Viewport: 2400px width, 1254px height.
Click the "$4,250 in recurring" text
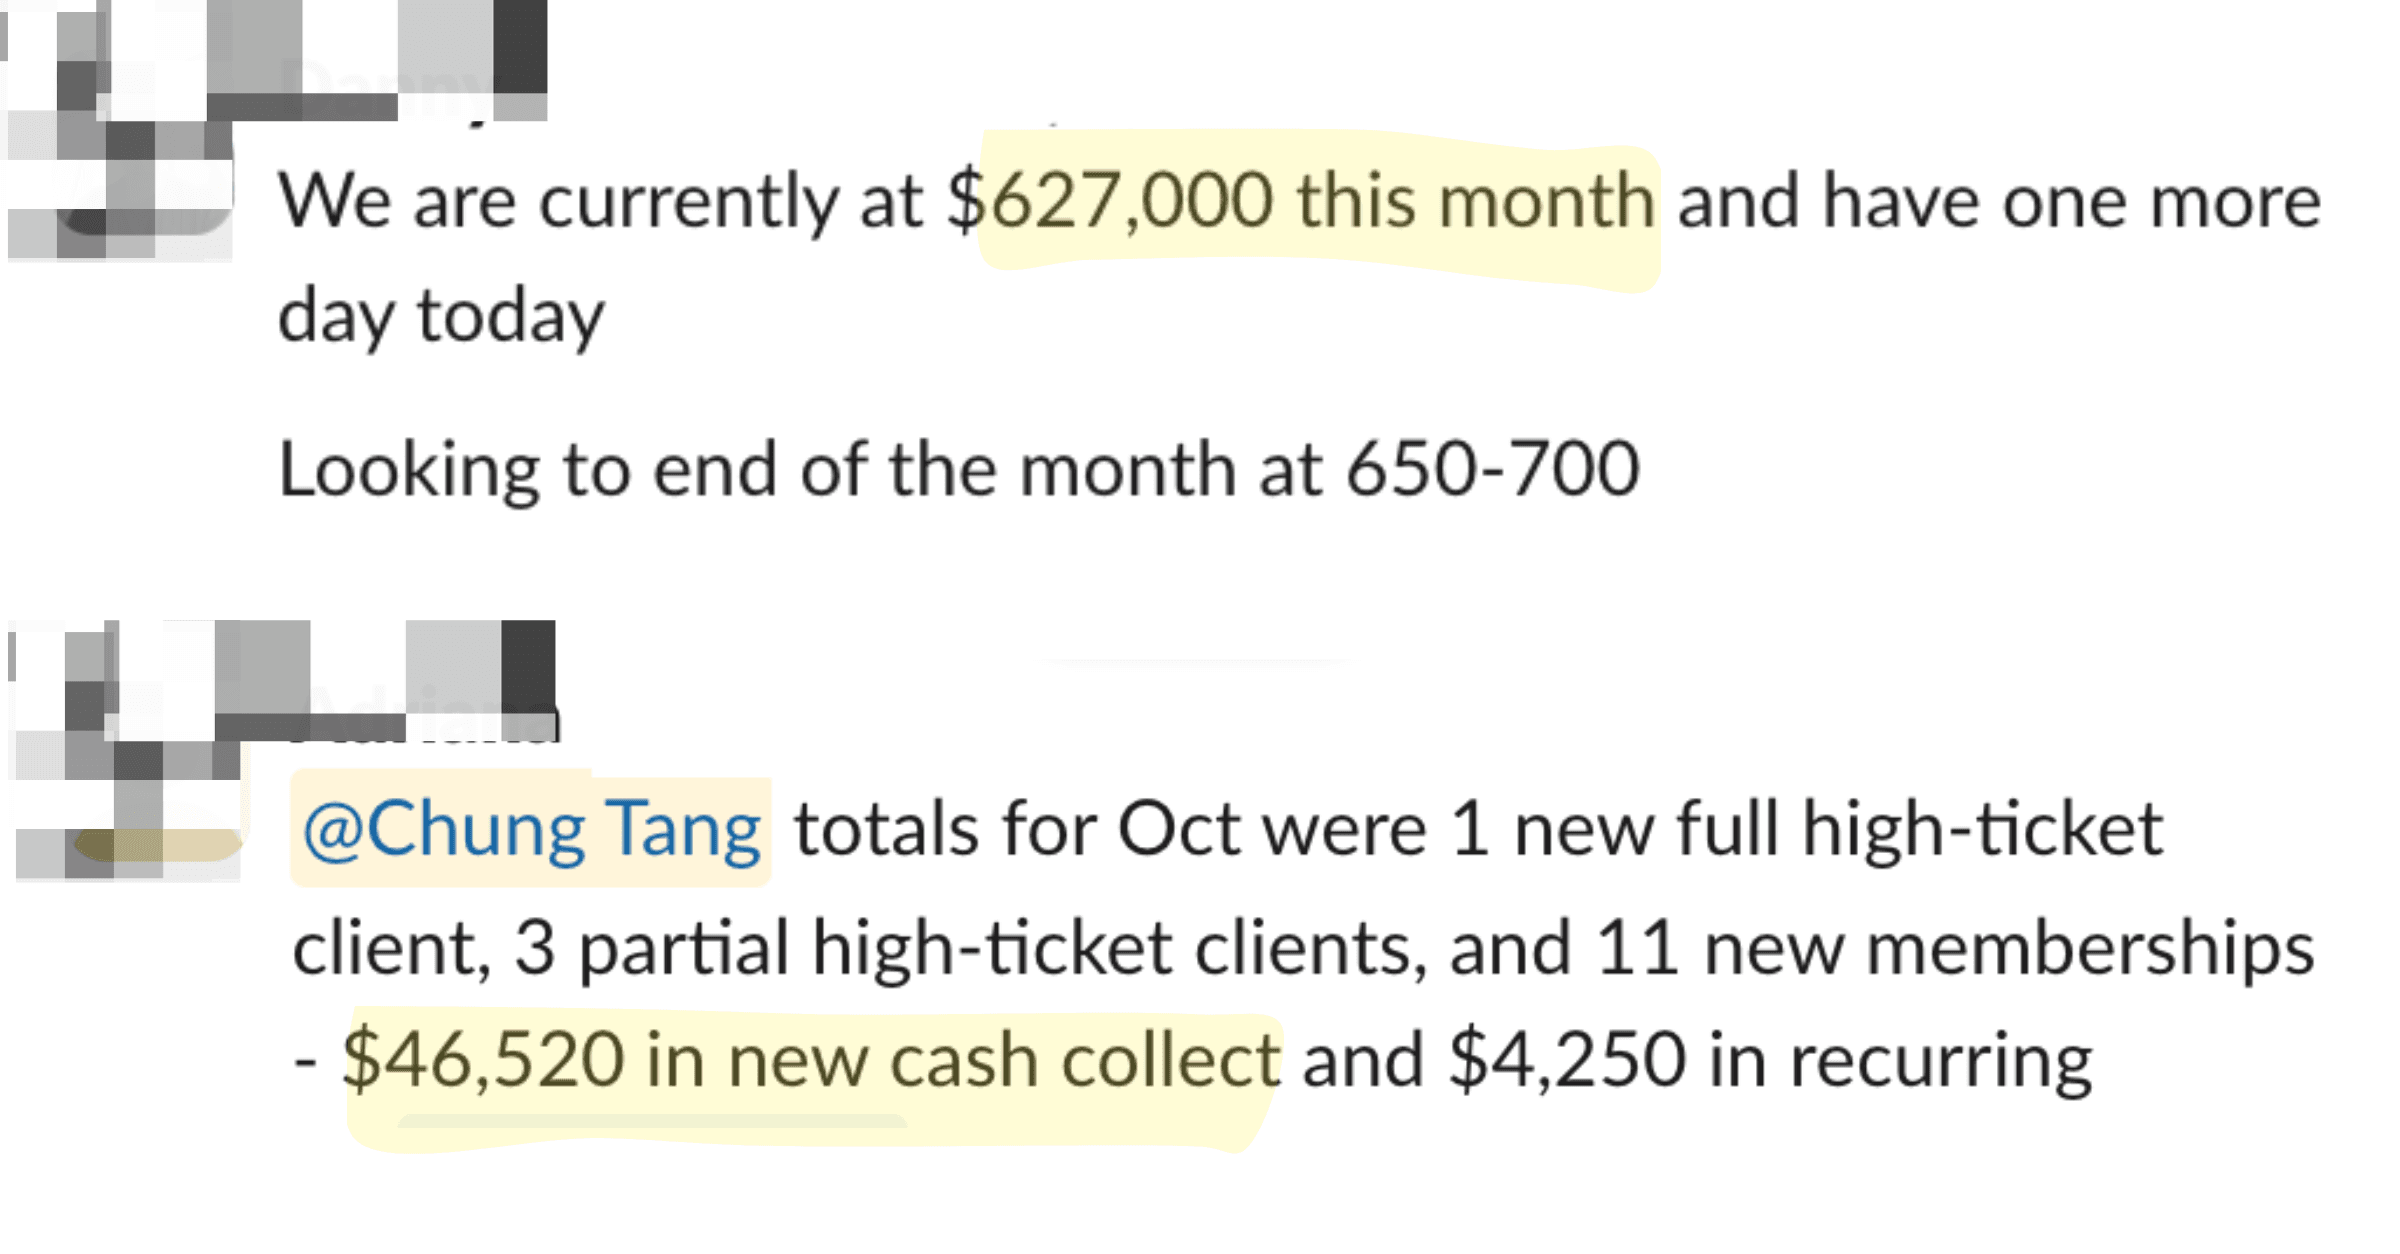(x=1769, y=1061)
